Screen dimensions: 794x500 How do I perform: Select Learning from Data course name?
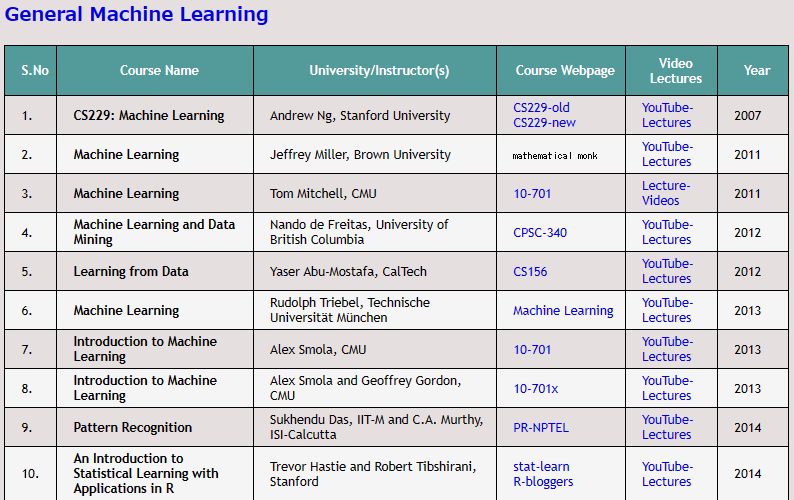131,272
